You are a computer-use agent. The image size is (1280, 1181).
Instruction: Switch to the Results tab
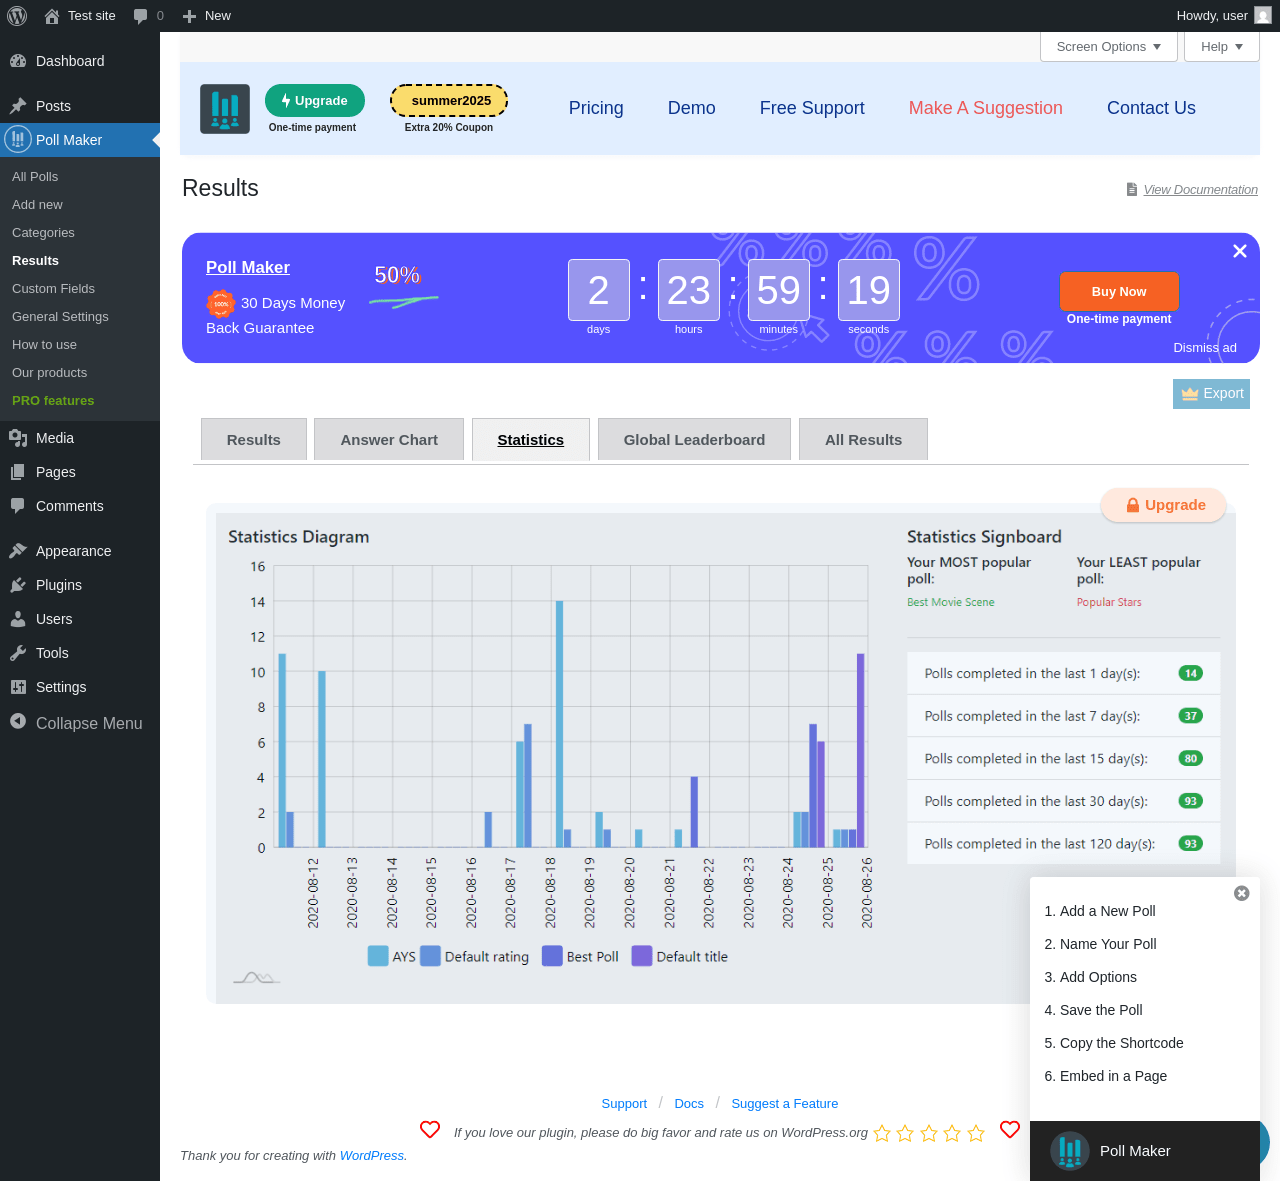pos(254,439)
